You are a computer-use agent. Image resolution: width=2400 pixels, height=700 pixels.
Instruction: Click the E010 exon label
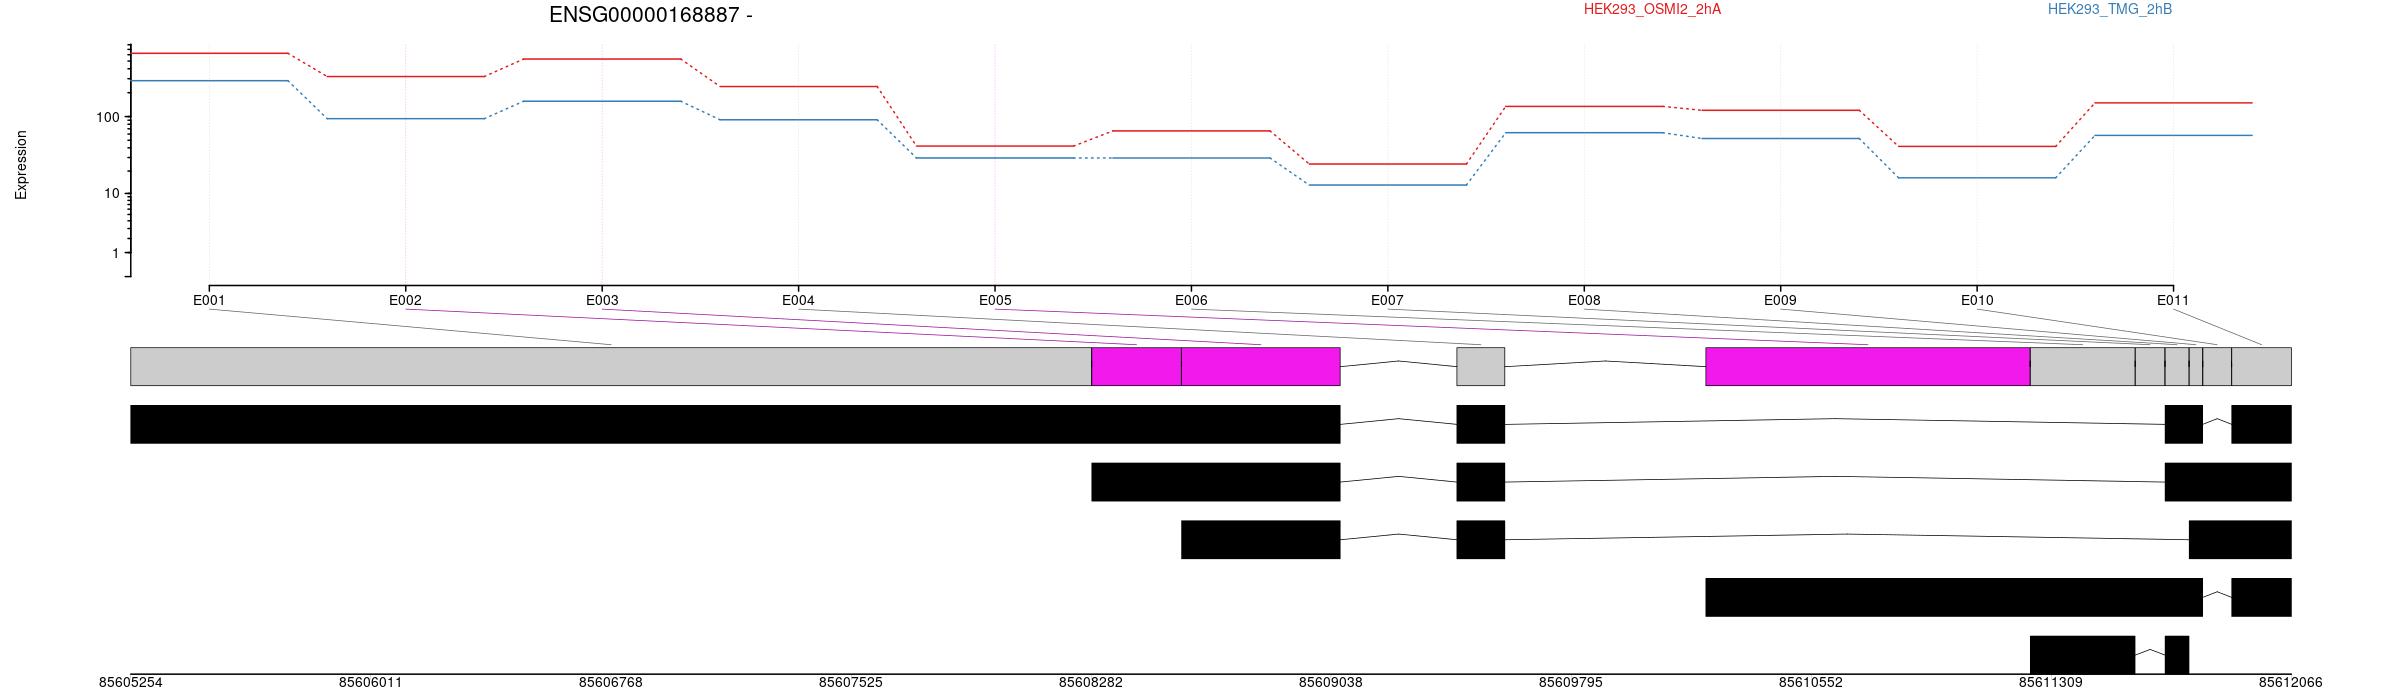click(1977, 300)
